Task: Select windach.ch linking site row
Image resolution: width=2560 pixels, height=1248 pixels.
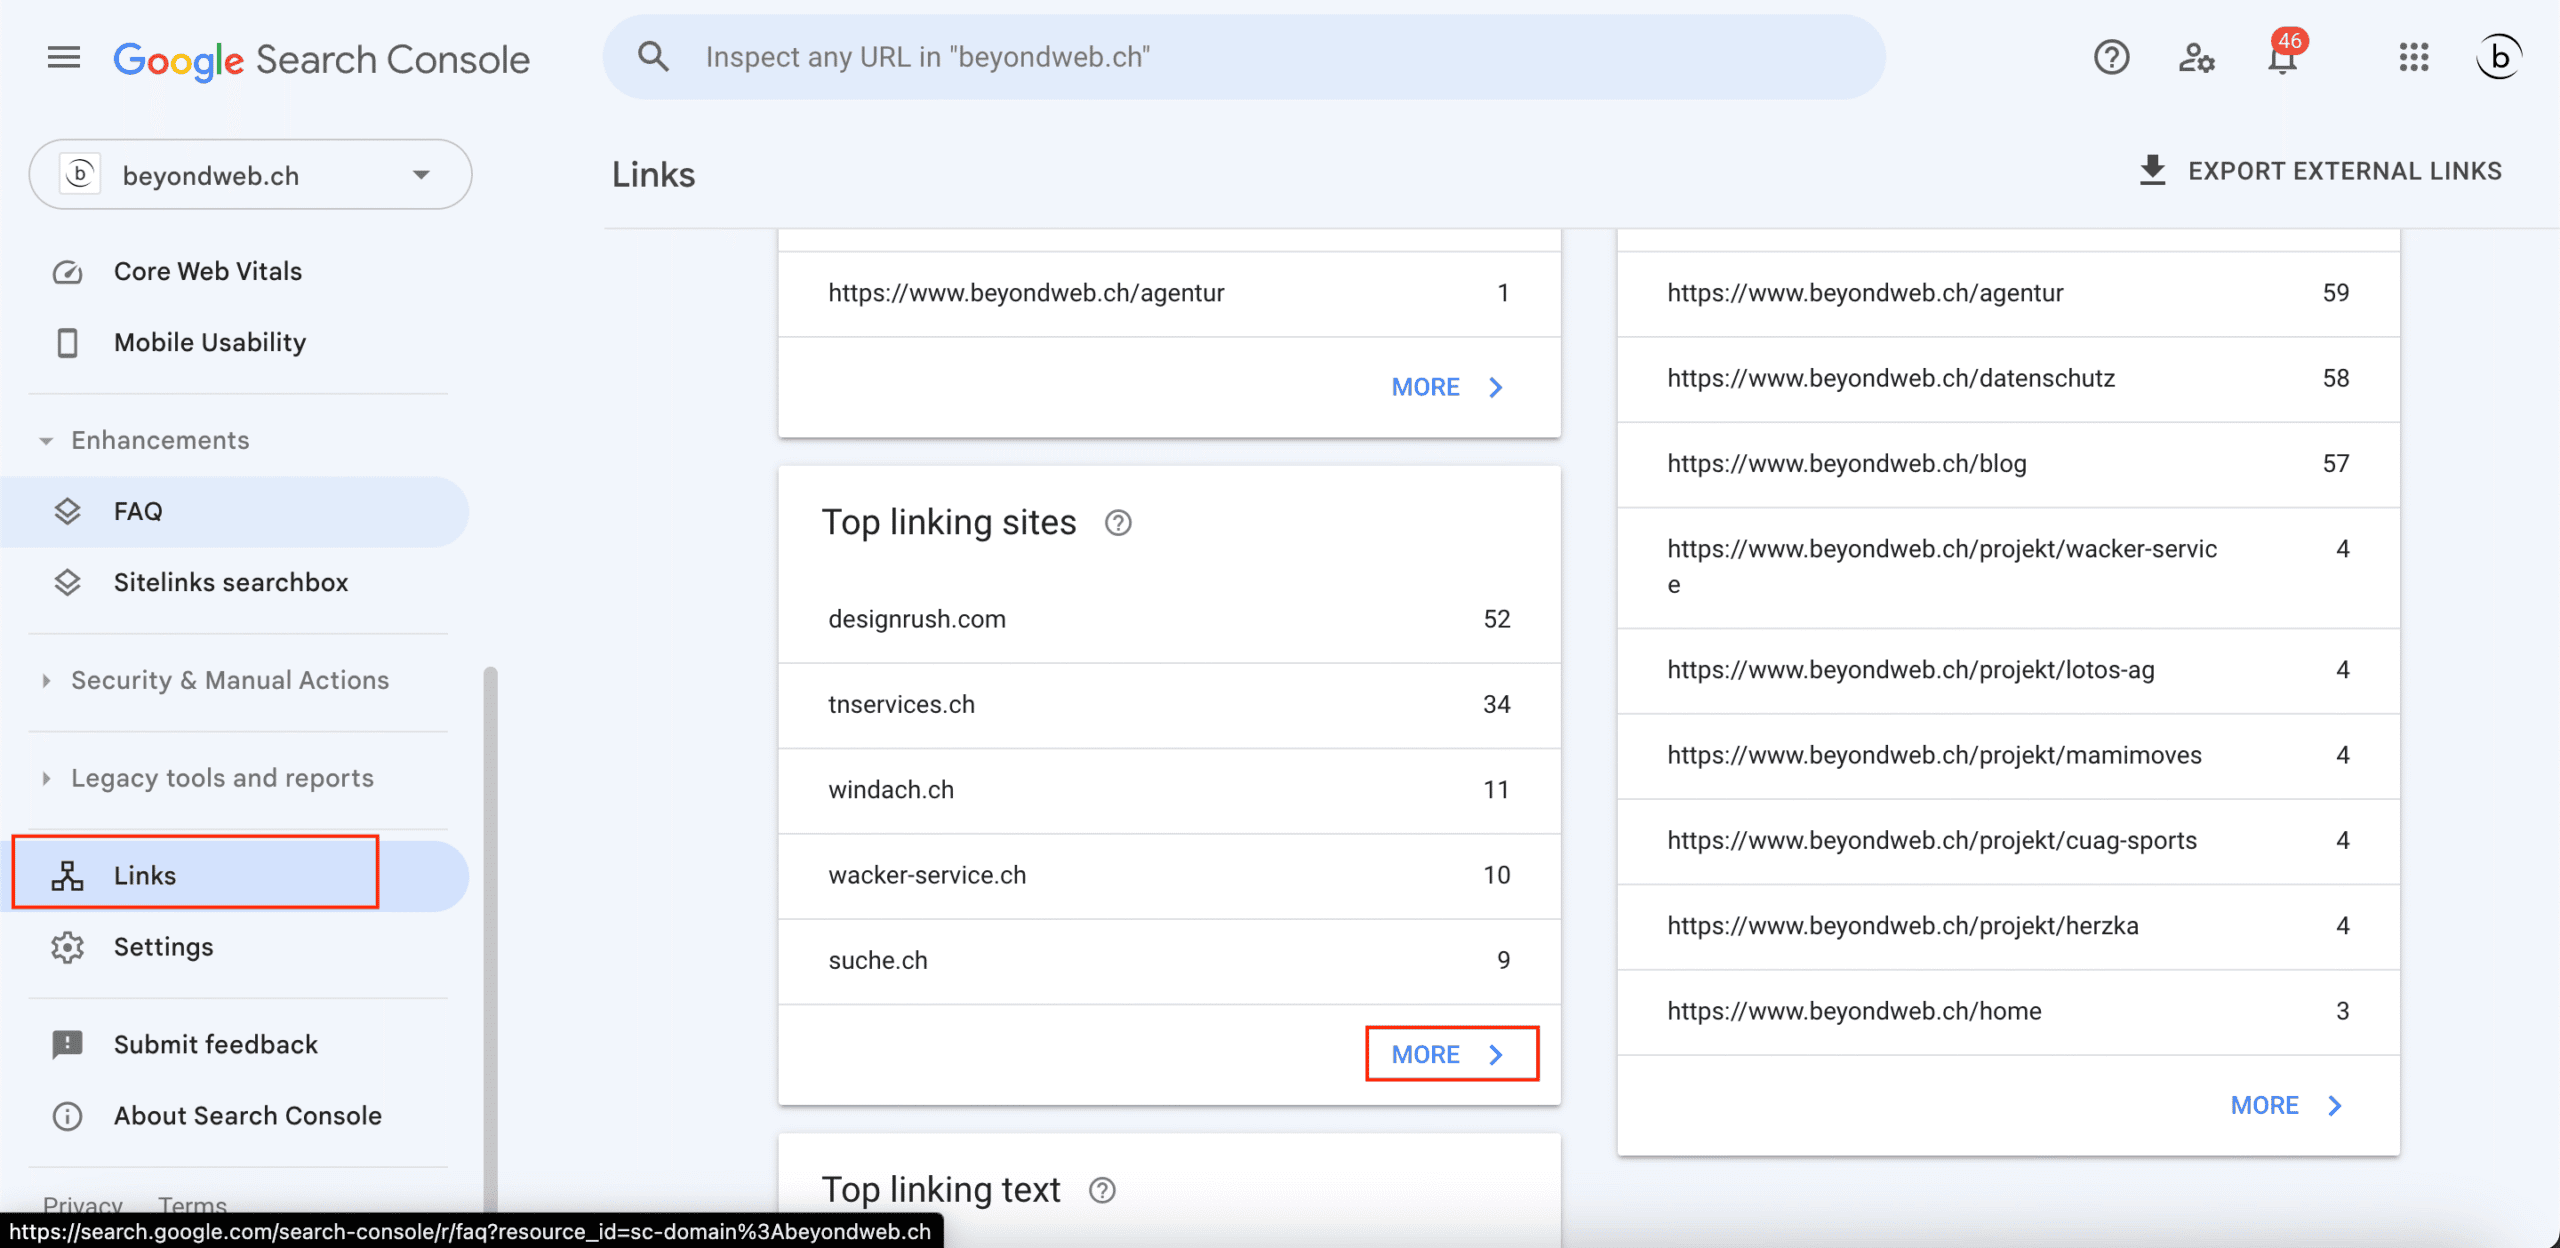Action: 1169,790
